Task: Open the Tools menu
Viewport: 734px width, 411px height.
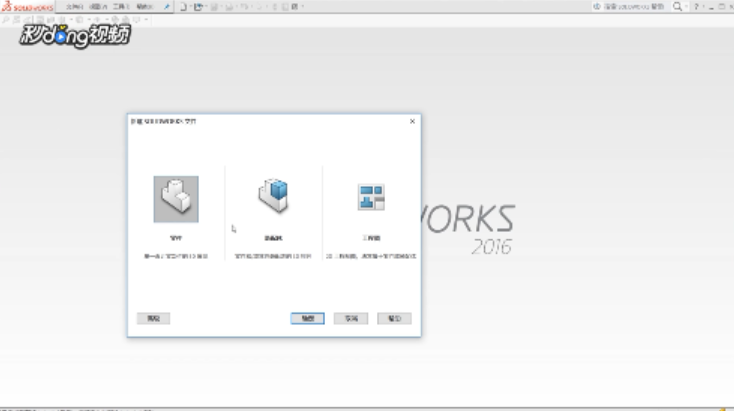Action: tap(121, 7)
